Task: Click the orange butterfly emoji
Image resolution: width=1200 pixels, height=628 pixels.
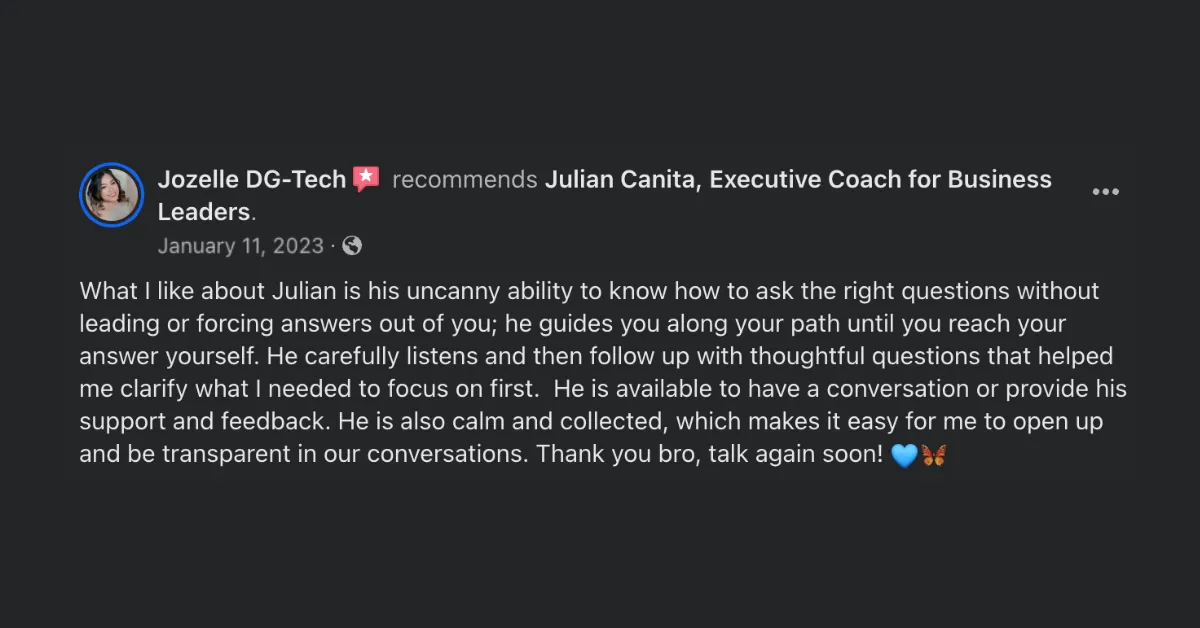Action: pyautogui.click(x=934, y=455)
